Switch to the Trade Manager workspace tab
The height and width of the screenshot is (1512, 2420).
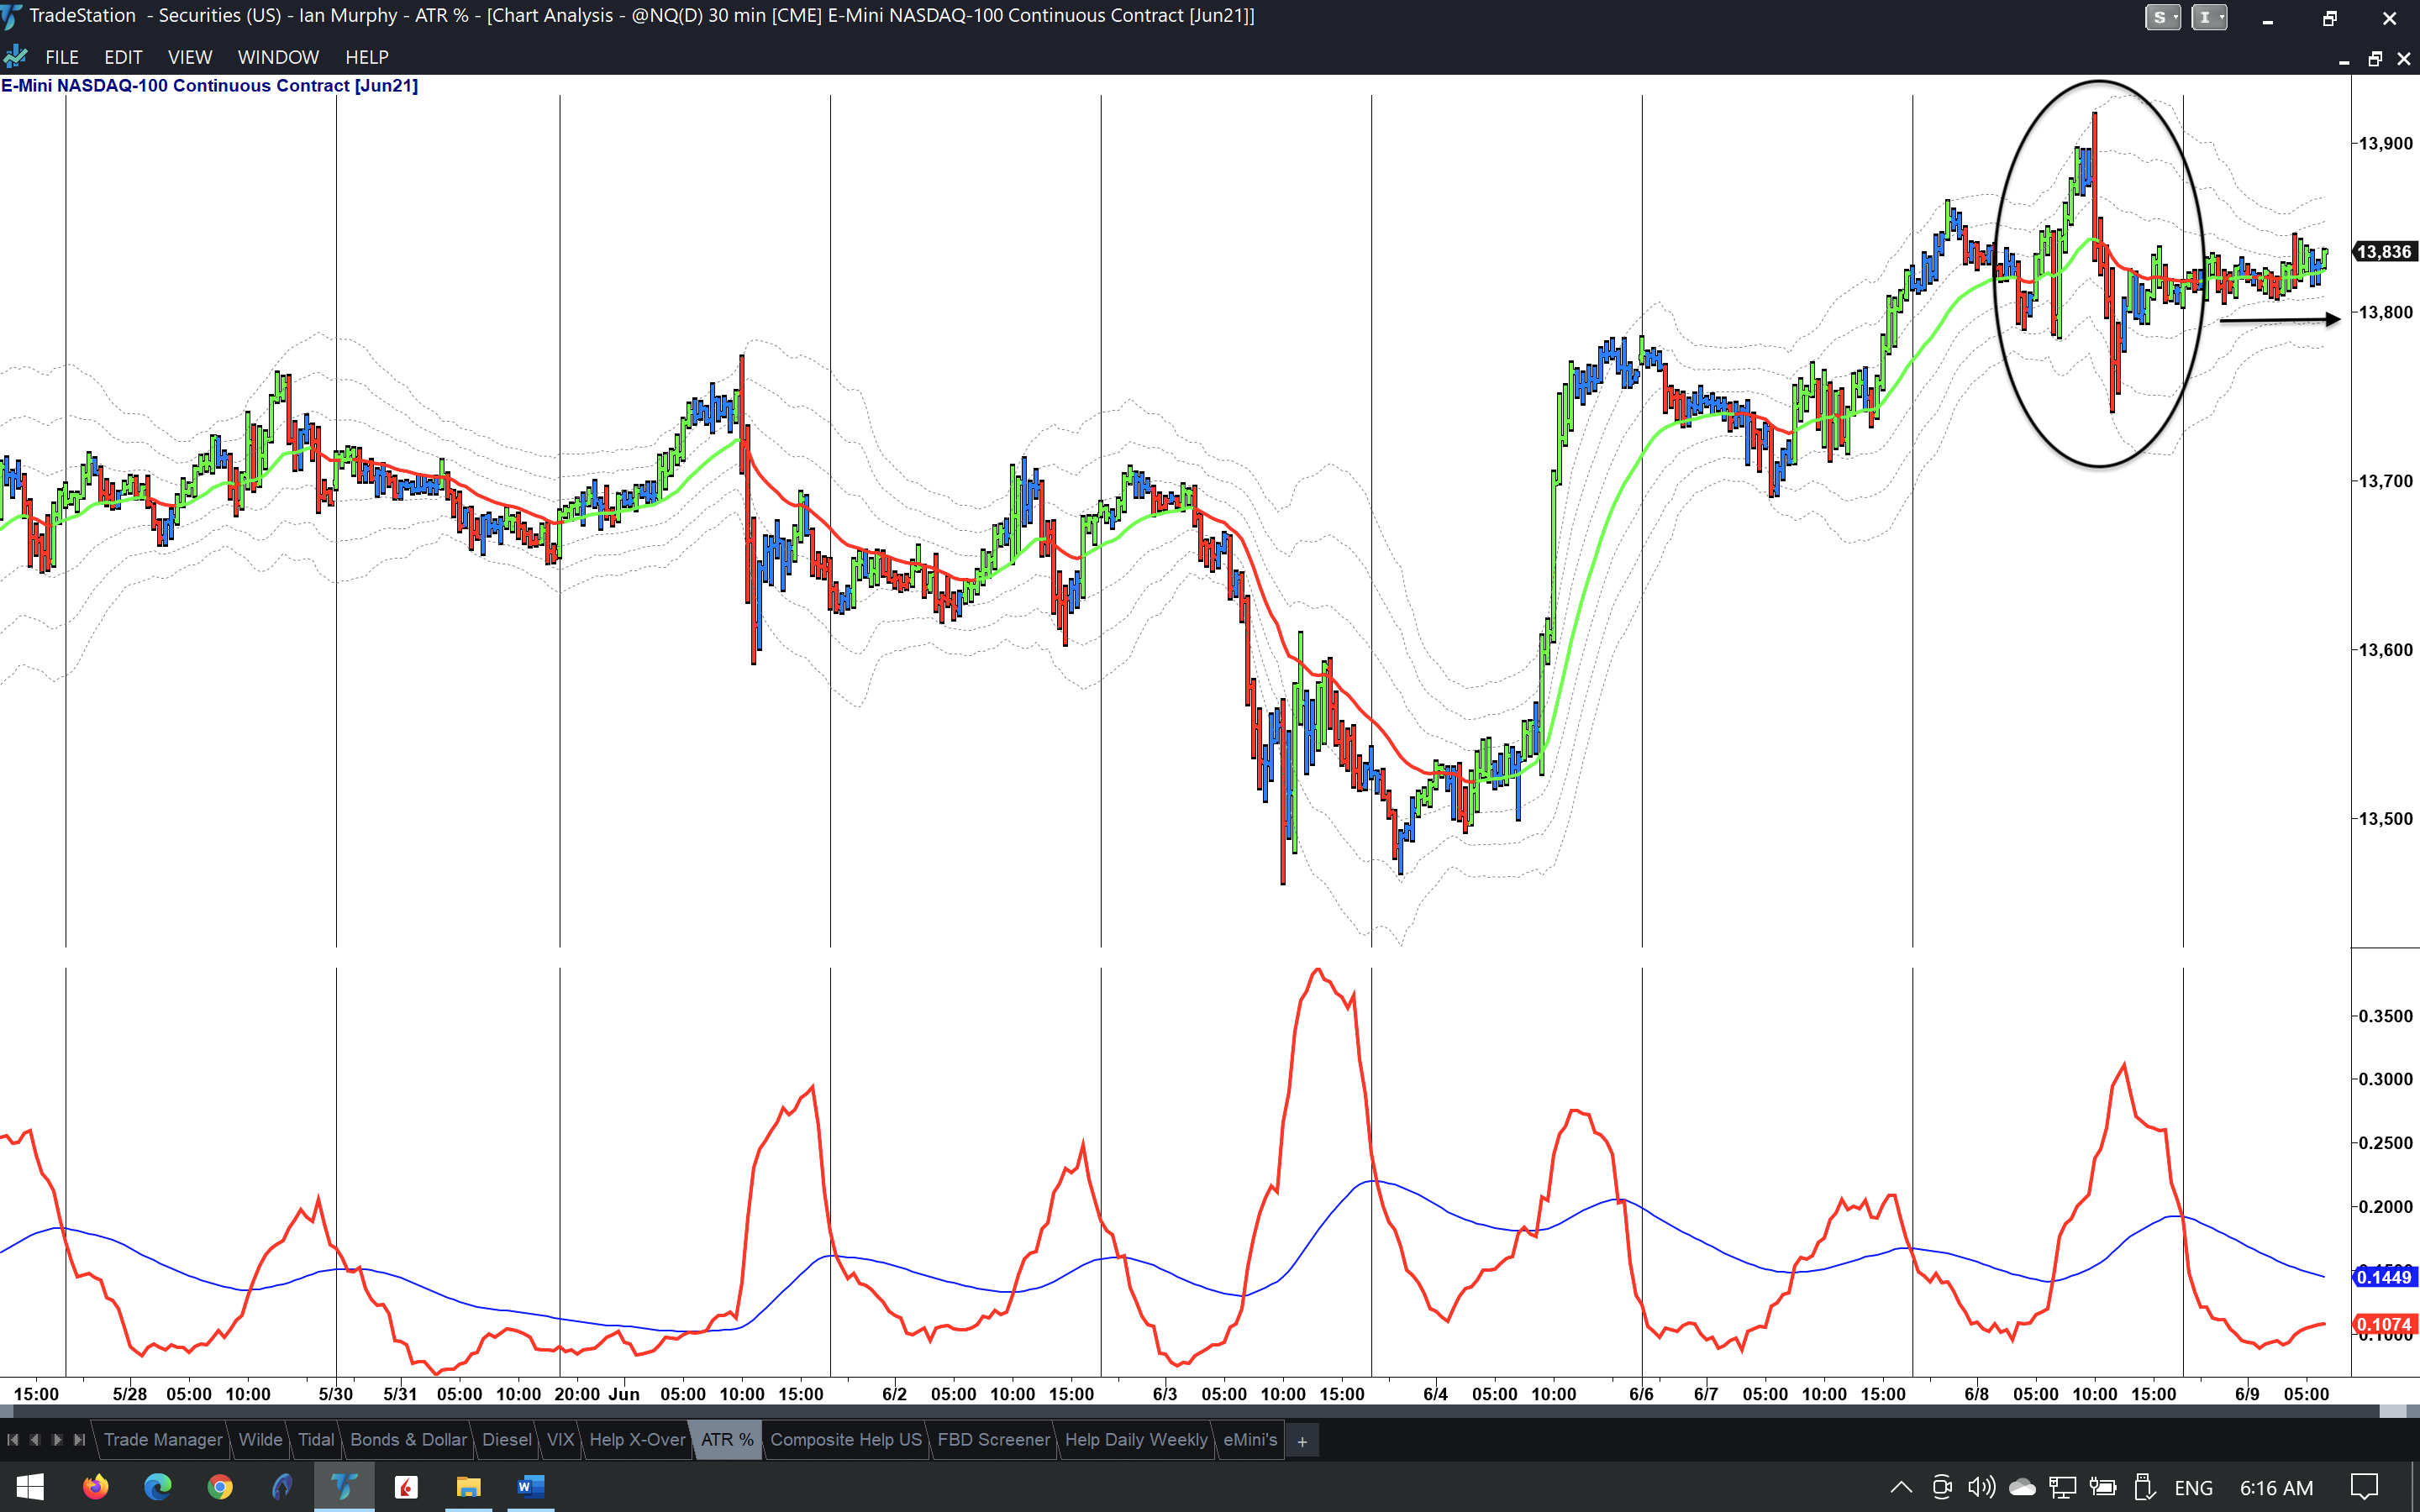pyautogui.click(x=163, y=1440)
